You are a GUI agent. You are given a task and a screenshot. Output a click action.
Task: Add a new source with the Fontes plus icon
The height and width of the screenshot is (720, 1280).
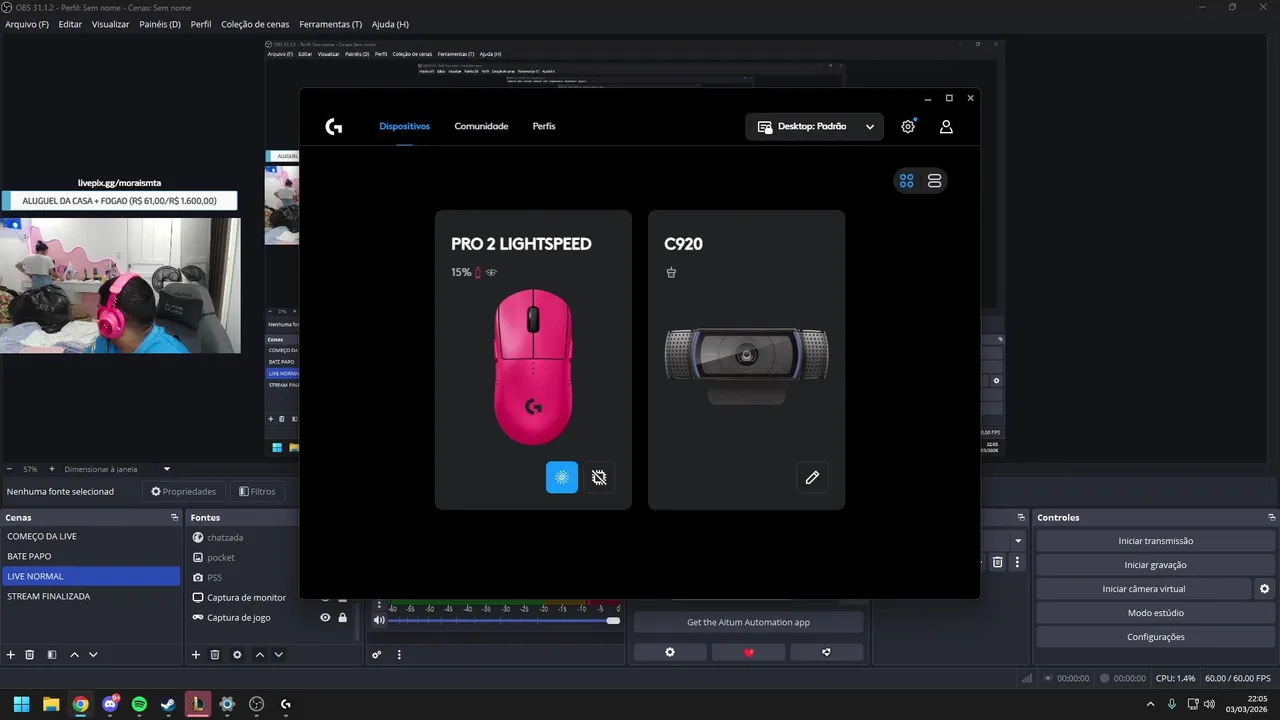point(196,655)
